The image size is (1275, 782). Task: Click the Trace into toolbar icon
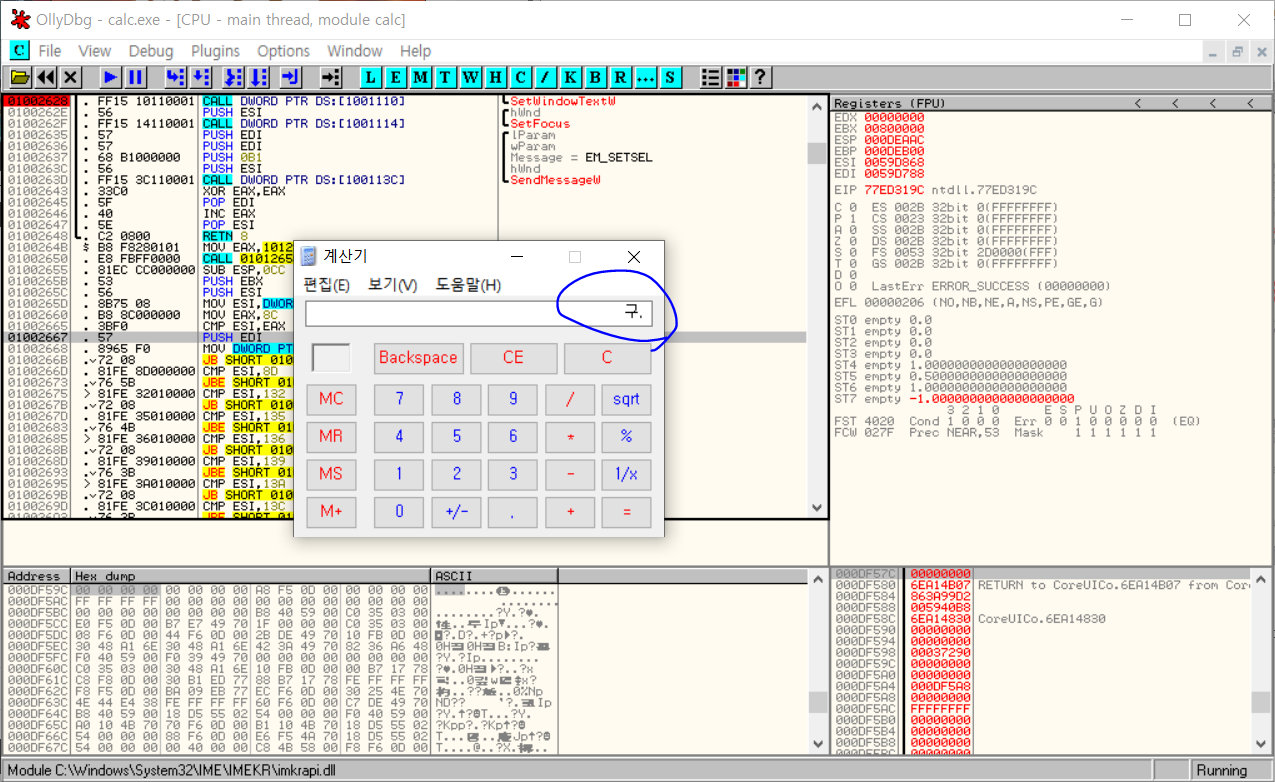(x=233, y=77)
